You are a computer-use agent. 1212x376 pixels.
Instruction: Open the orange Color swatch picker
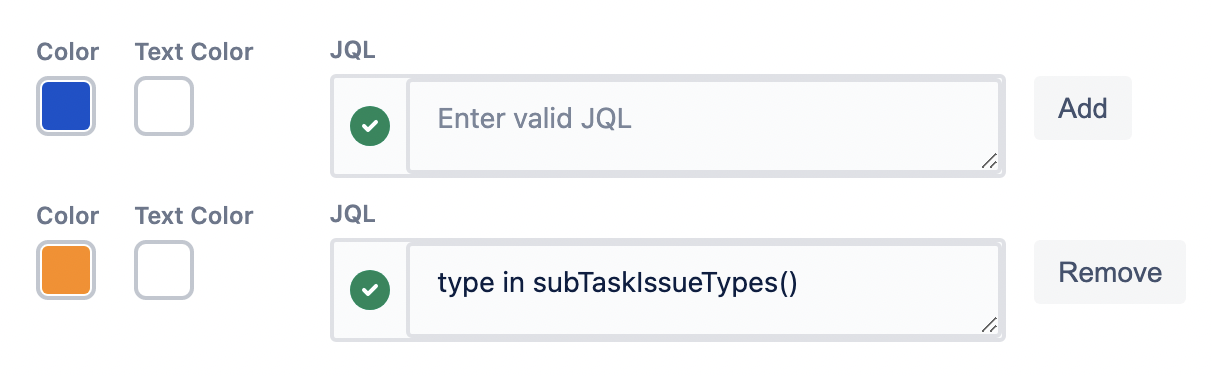(66, 270)
